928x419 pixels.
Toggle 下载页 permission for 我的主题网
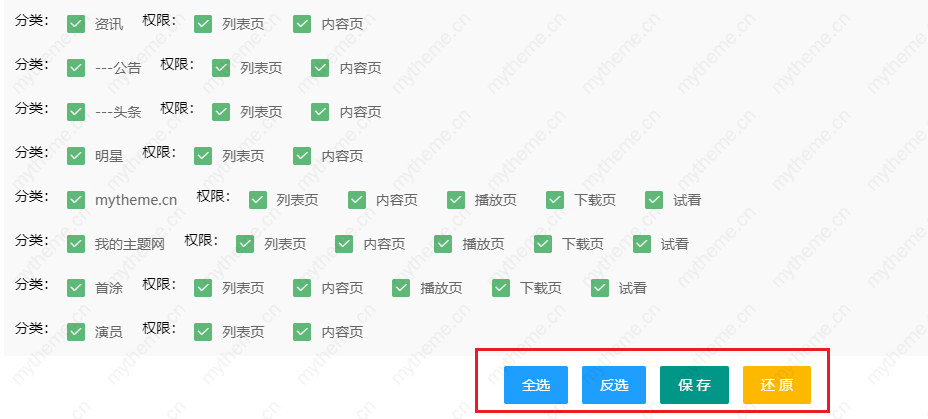(x=543, y=244)
